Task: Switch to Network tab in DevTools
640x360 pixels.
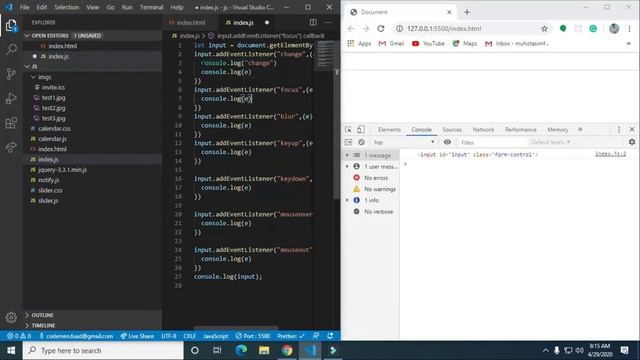Action: pos(483,129)
